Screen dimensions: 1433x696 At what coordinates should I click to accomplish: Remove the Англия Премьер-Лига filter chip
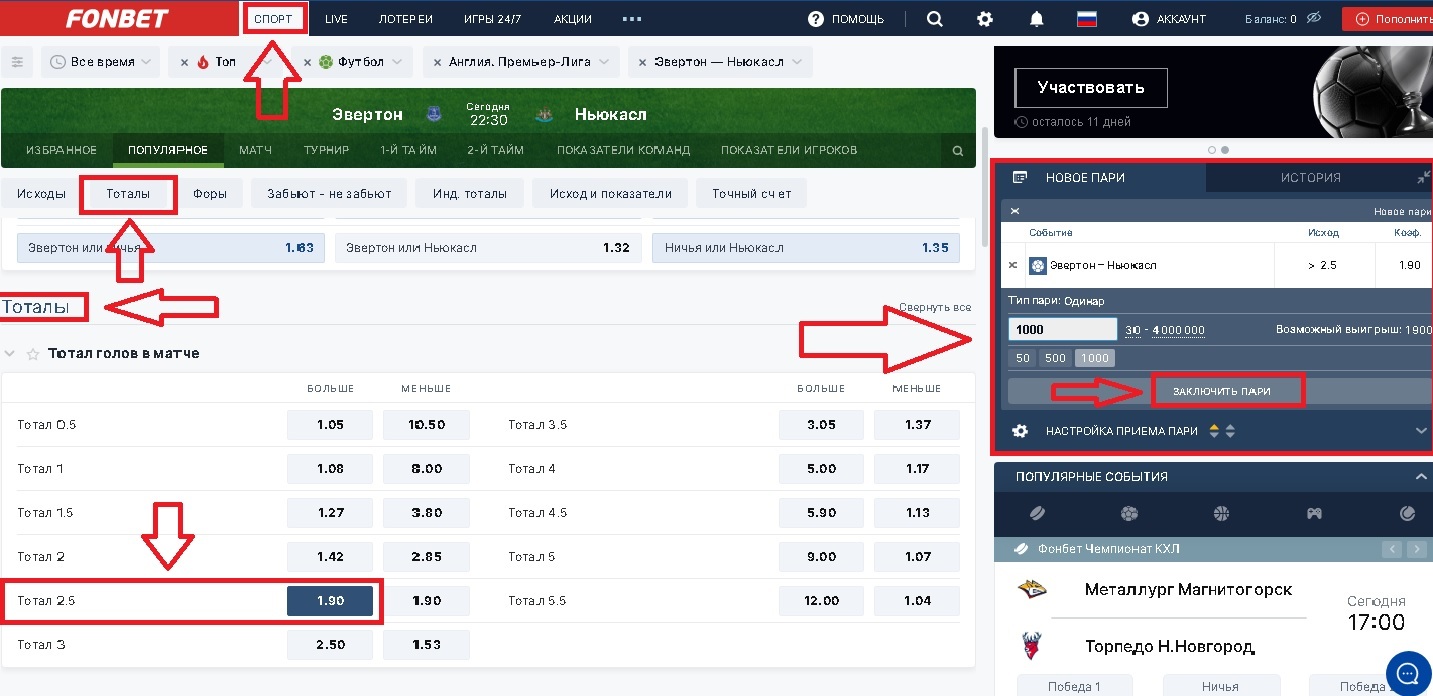coord(436,62)
